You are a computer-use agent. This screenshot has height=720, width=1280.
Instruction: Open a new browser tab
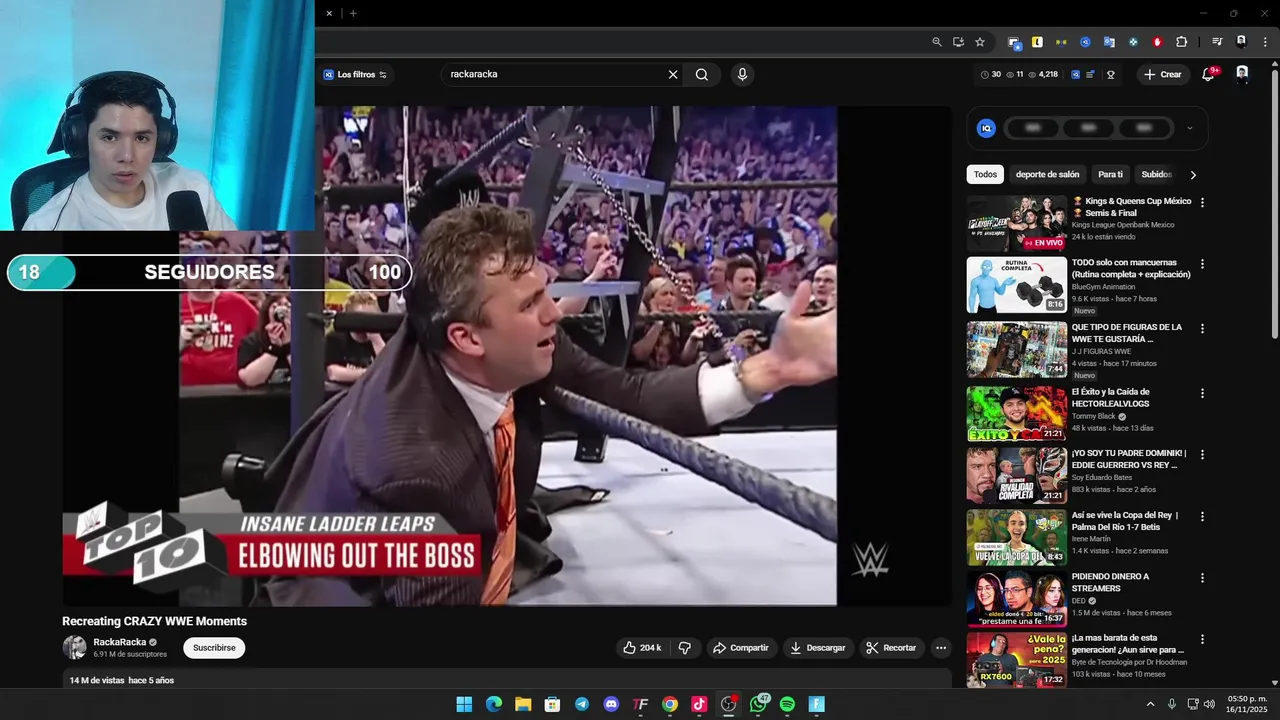[353, 13]
